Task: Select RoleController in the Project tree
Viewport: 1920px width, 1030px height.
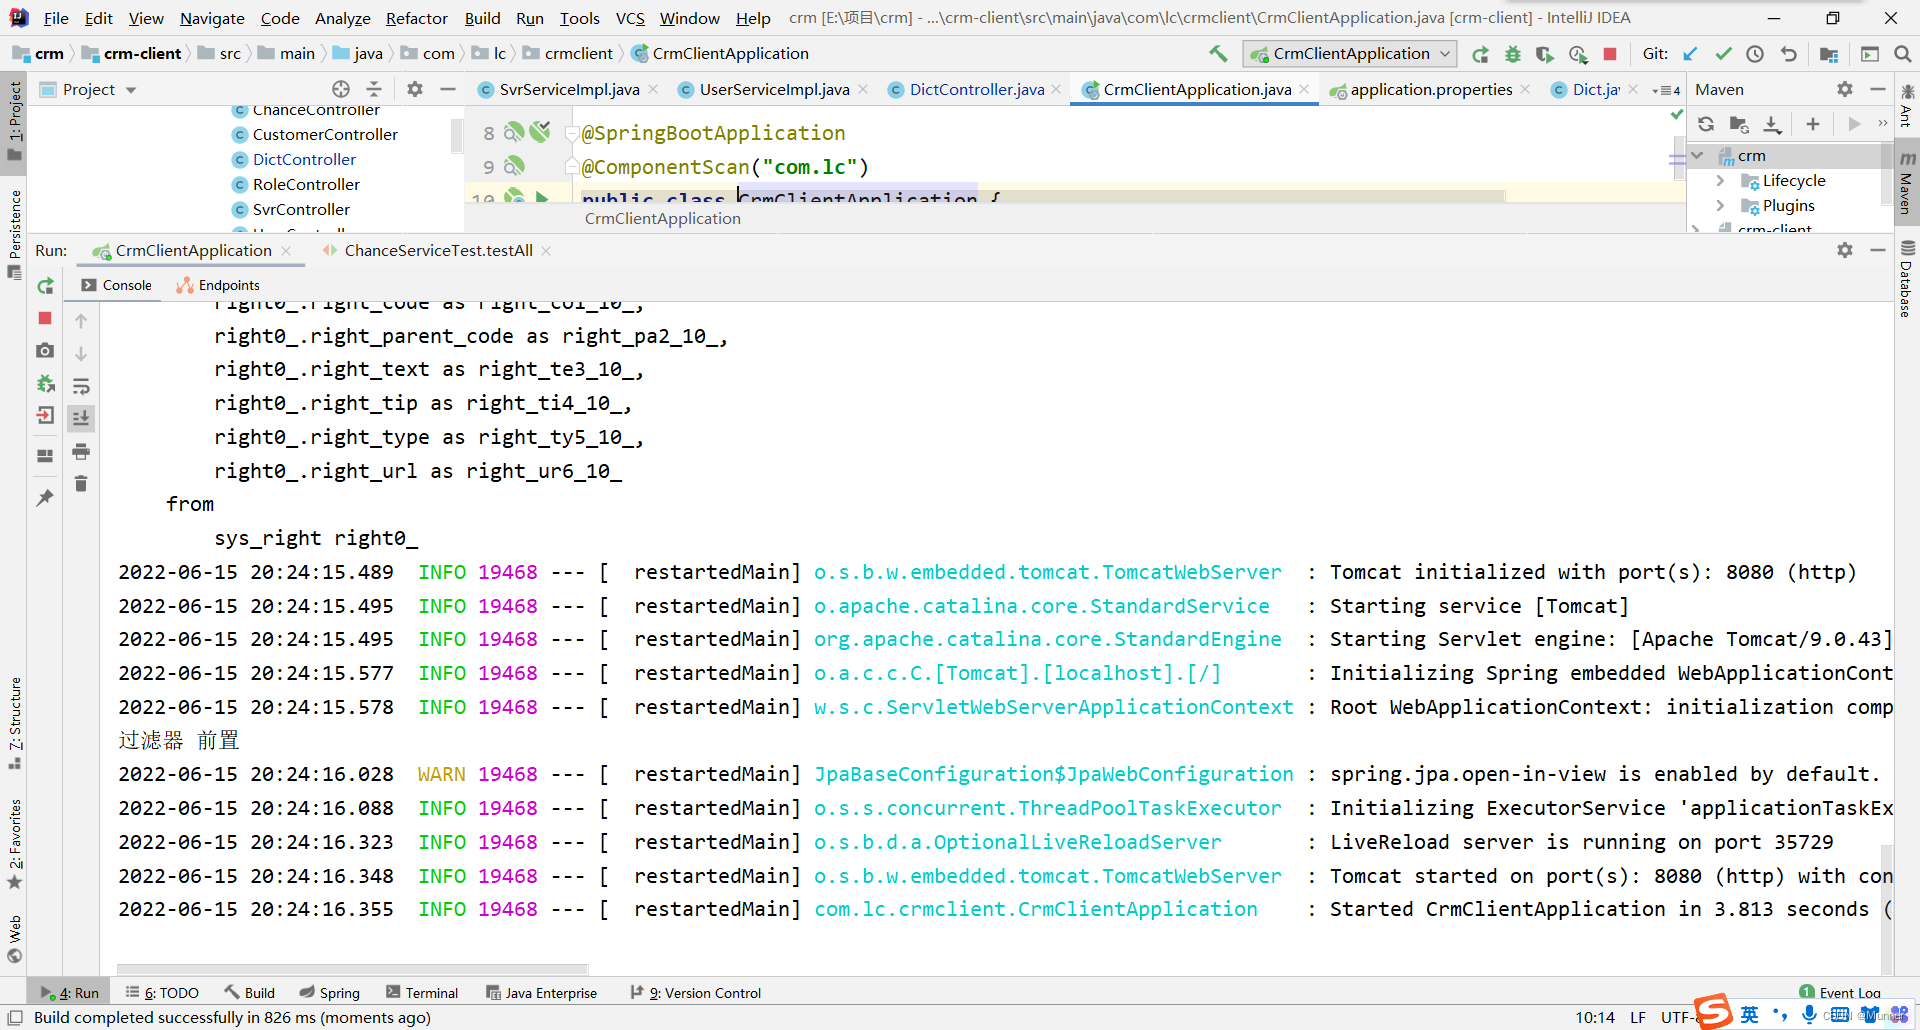Action: click(306, 184)
